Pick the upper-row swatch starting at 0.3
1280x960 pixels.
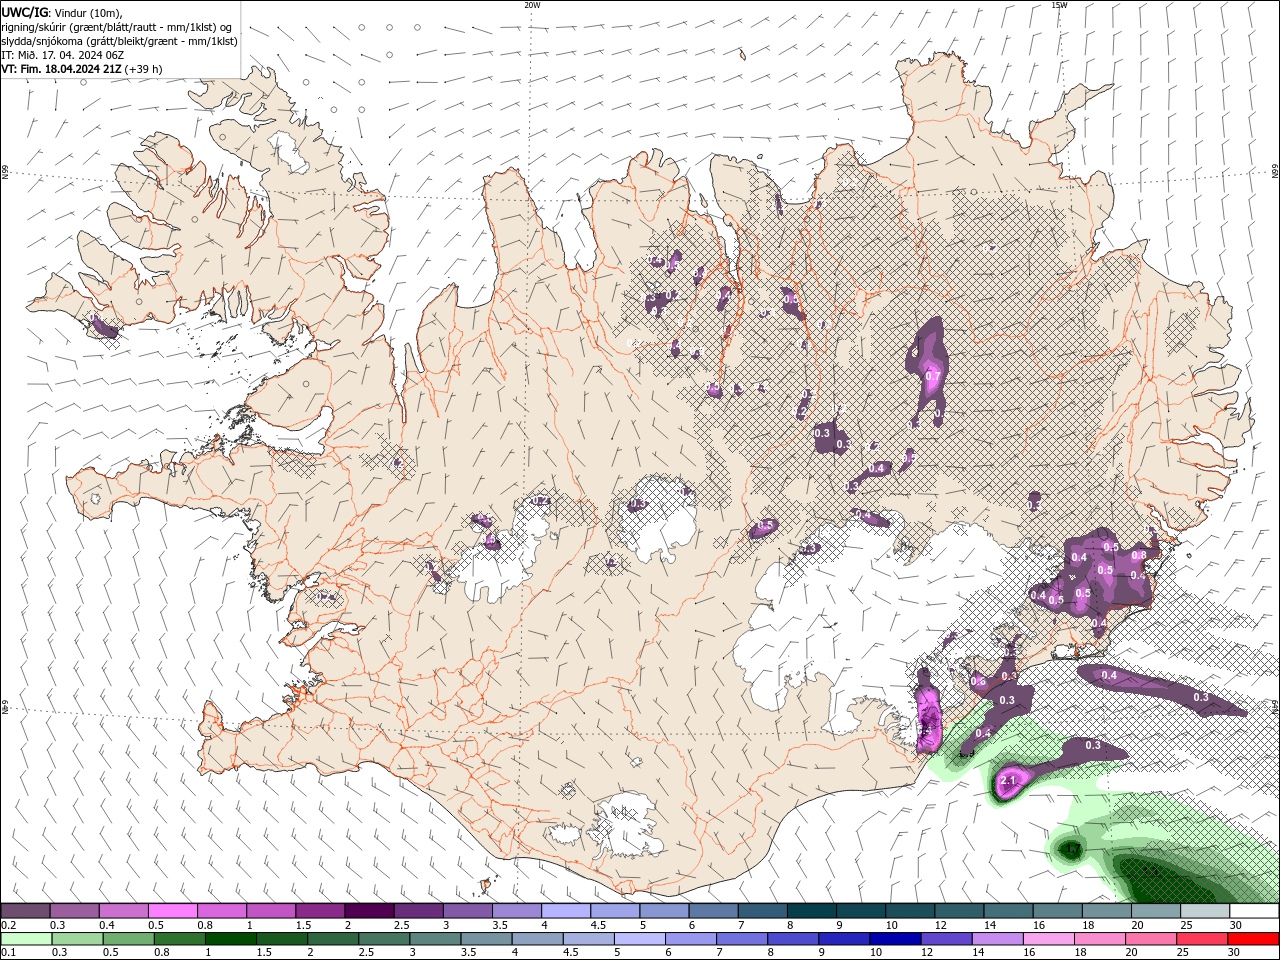75,910
